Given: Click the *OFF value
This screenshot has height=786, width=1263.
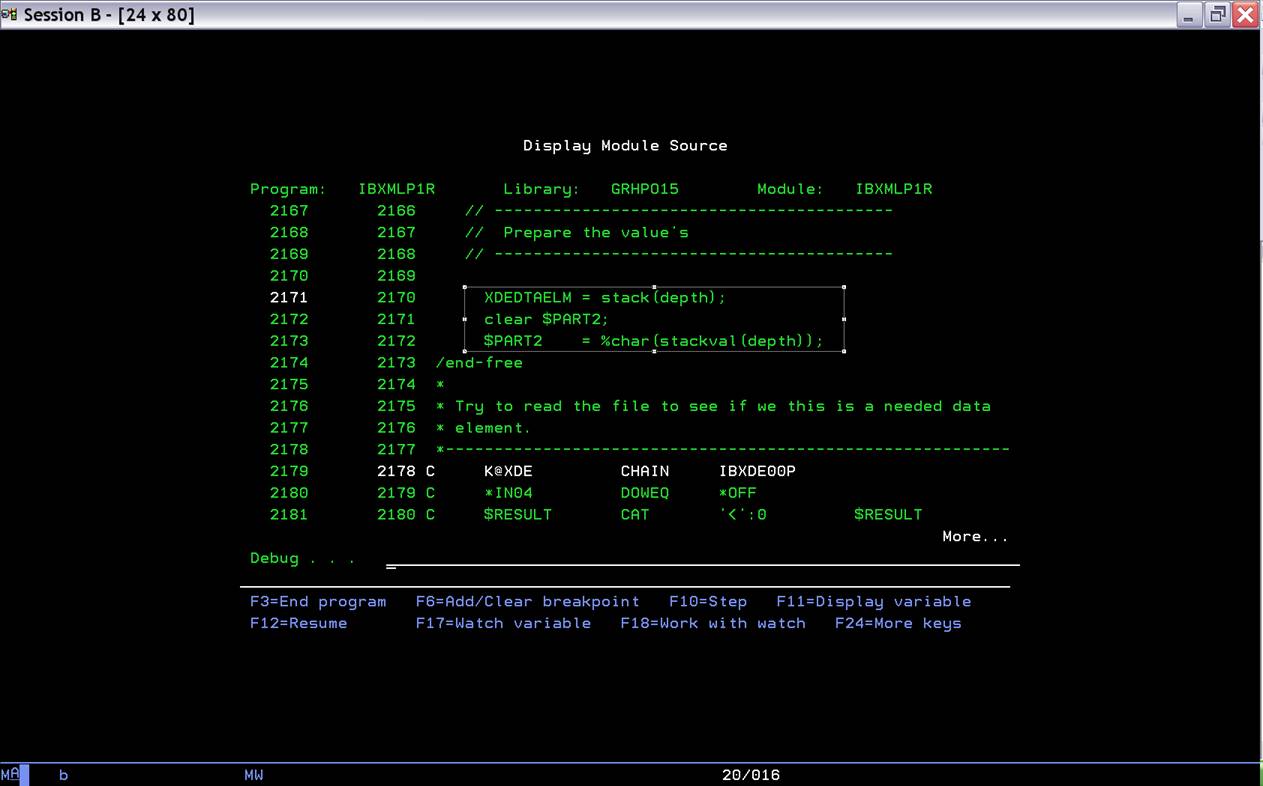Looking at the screenshot, I should click(738, 493).
